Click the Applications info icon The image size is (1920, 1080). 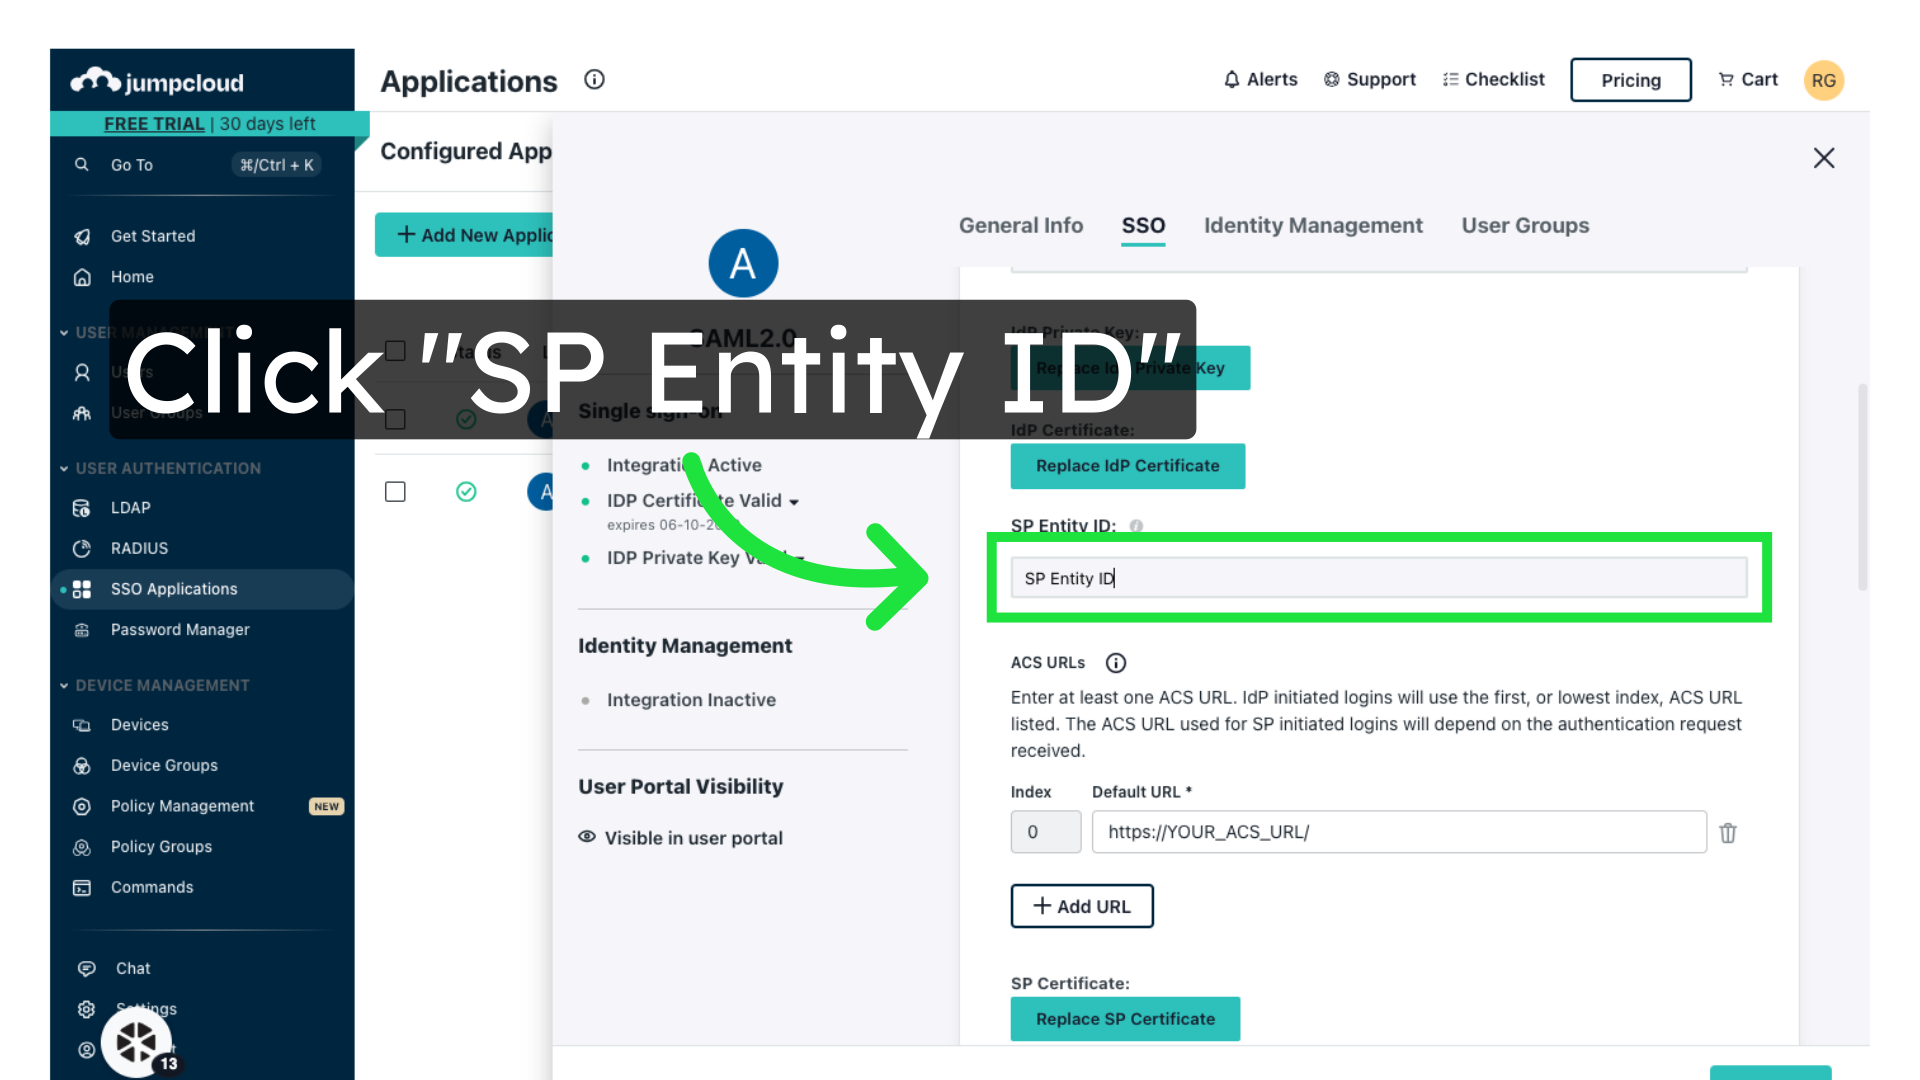[594, 80]
